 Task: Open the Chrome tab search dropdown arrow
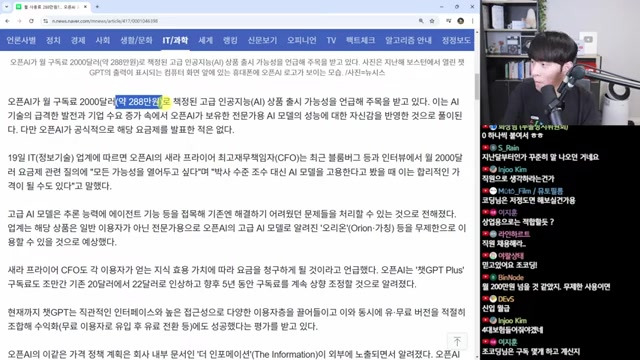[x=6, y=7]
